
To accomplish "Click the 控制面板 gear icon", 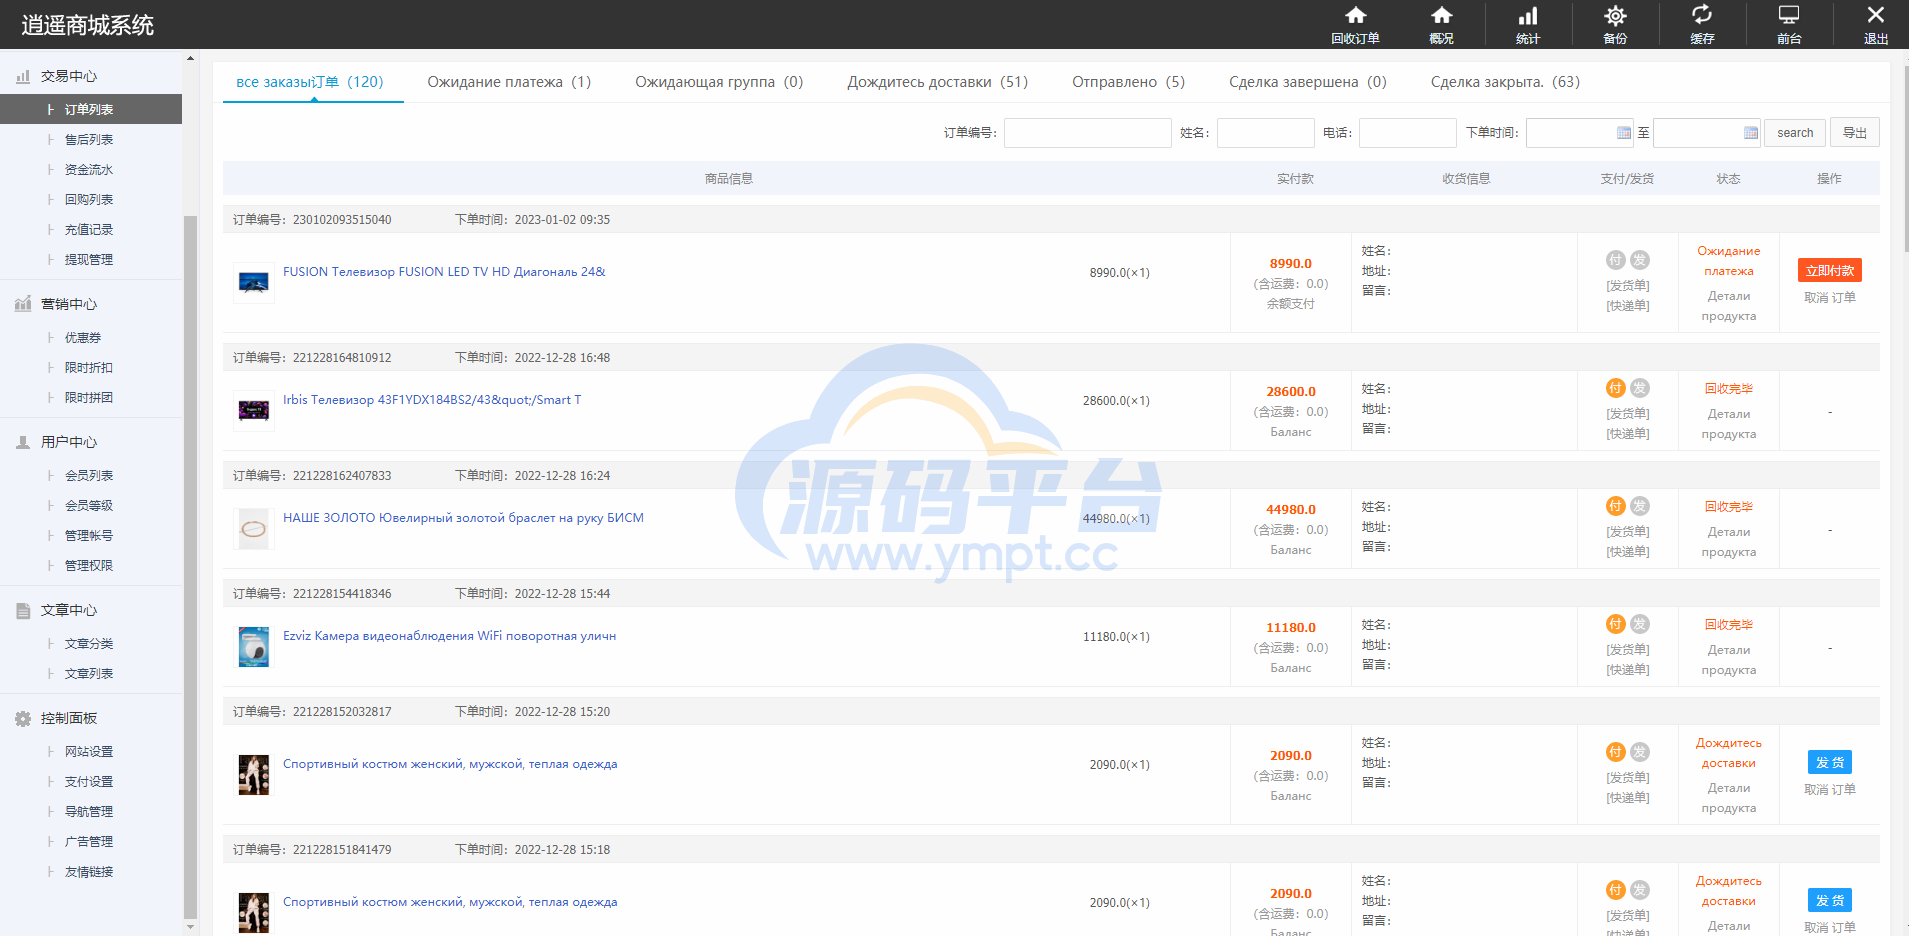I will point(23,718).
